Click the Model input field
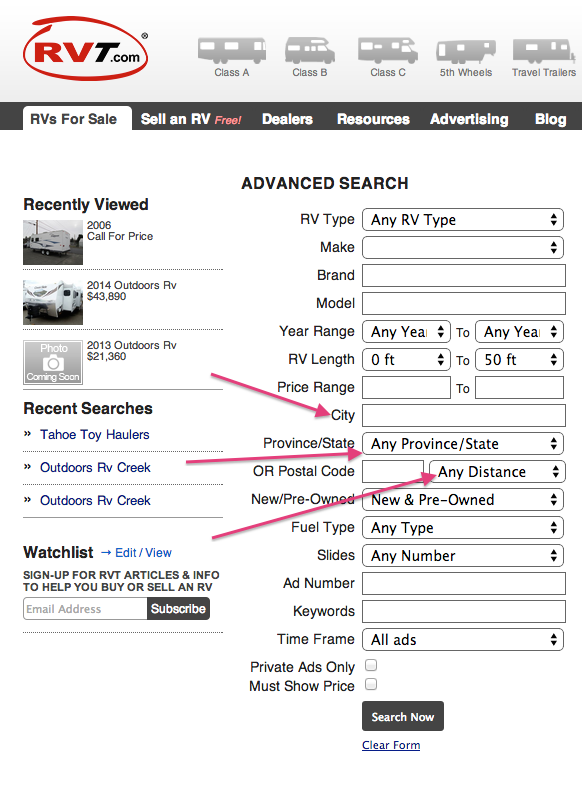 click(464, 303)
